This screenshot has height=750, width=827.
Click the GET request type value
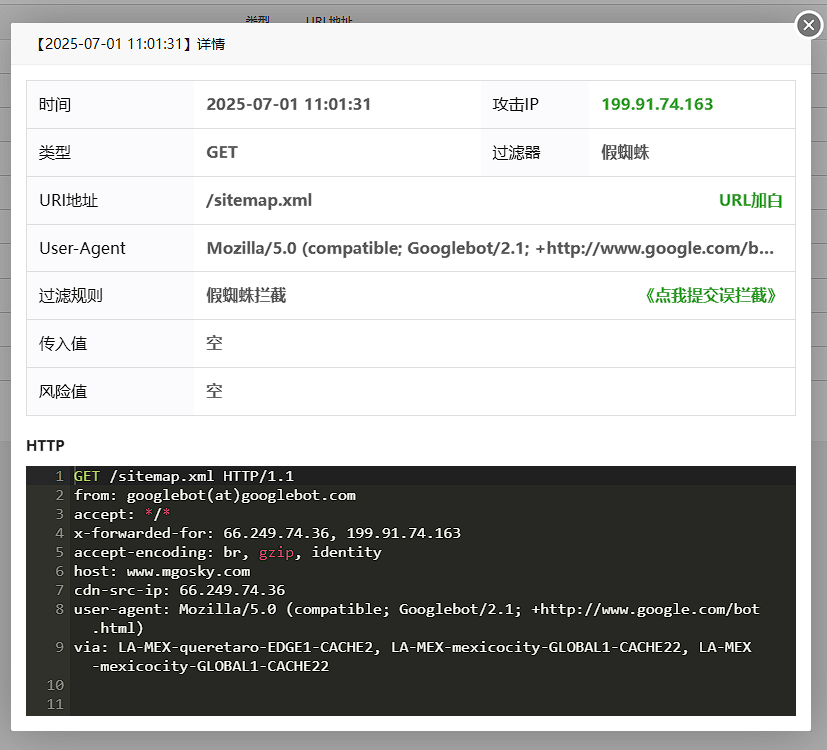click(x=222, y=152)
